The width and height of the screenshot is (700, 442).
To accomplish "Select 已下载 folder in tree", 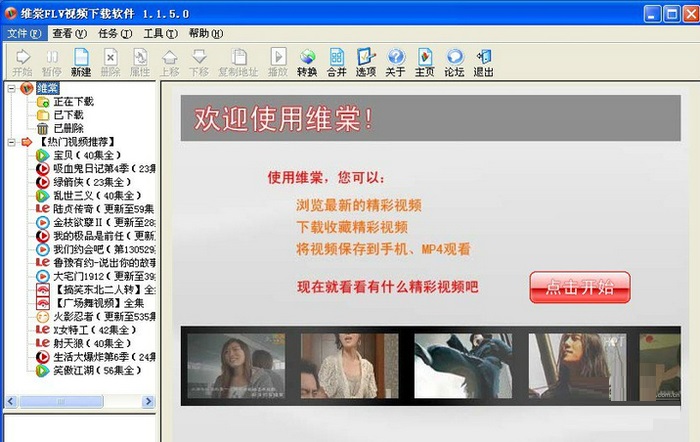I will pos(68,115).
